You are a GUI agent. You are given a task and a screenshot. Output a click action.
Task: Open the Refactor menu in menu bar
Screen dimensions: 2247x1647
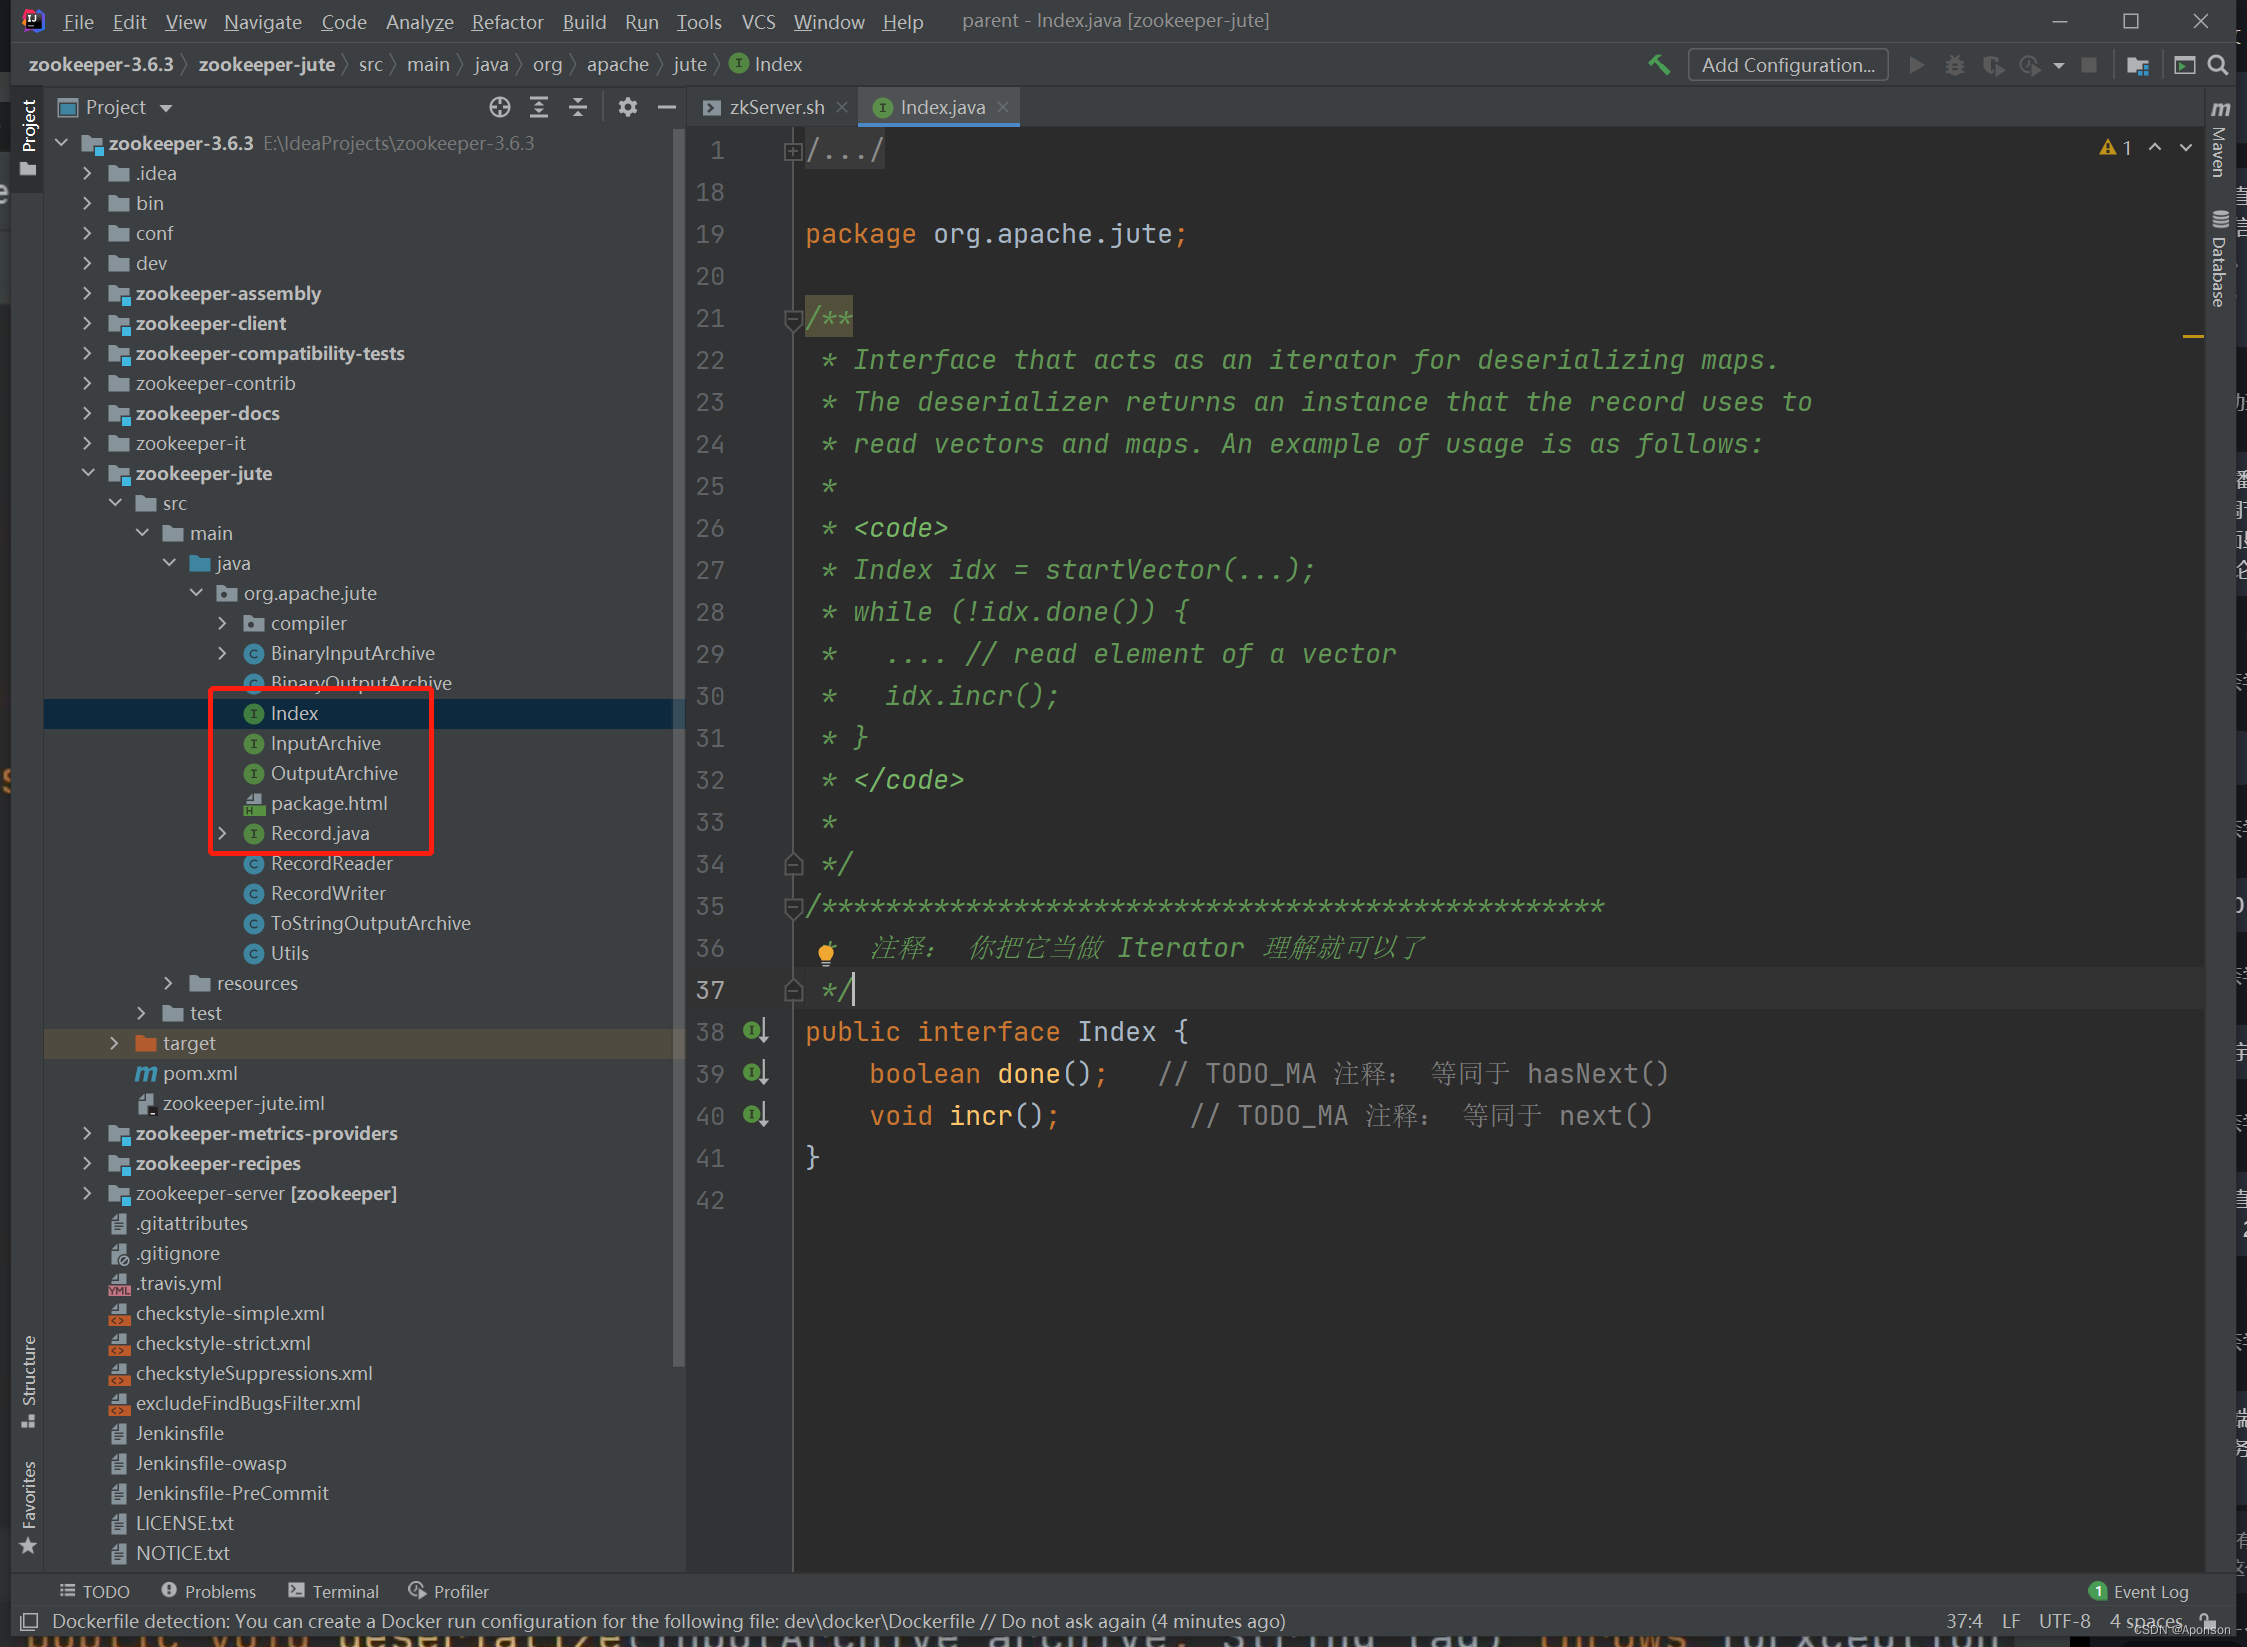[508, 19]
